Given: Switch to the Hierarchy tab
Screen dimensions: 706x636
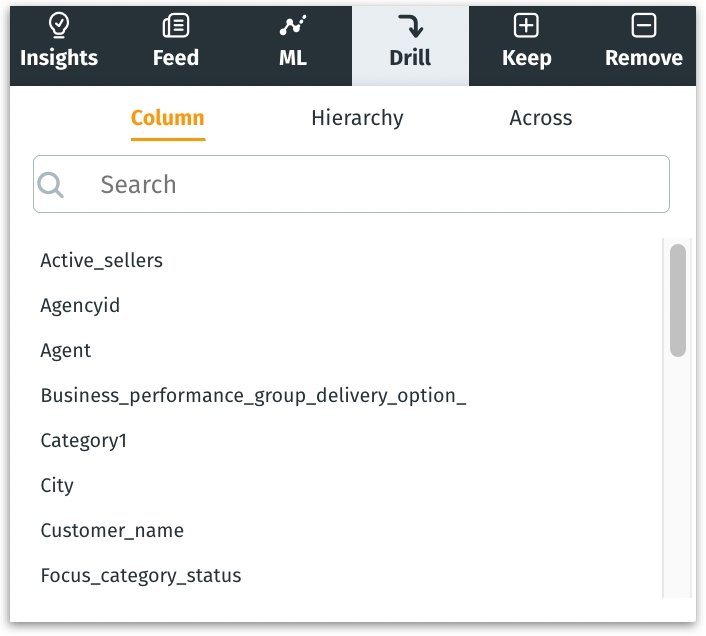Looking at the screenshot, I should (x=357, y=118).
